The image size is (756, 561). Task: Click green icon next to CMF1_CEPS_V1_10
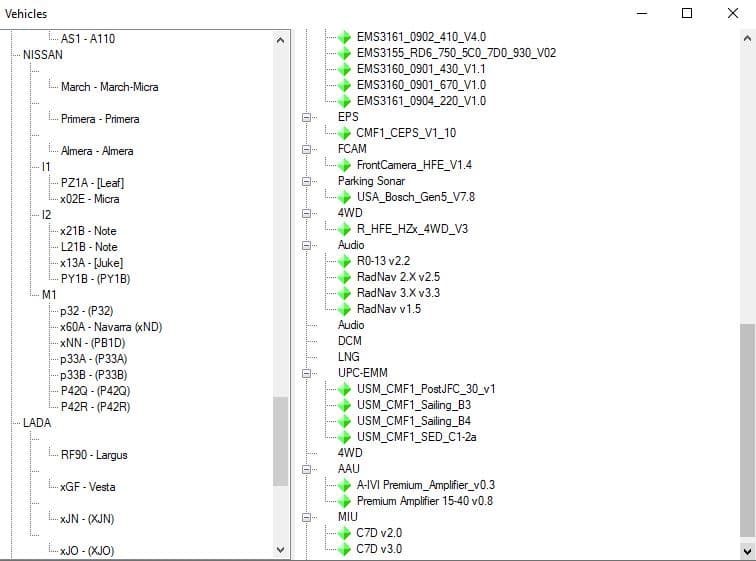pos(344,133)
